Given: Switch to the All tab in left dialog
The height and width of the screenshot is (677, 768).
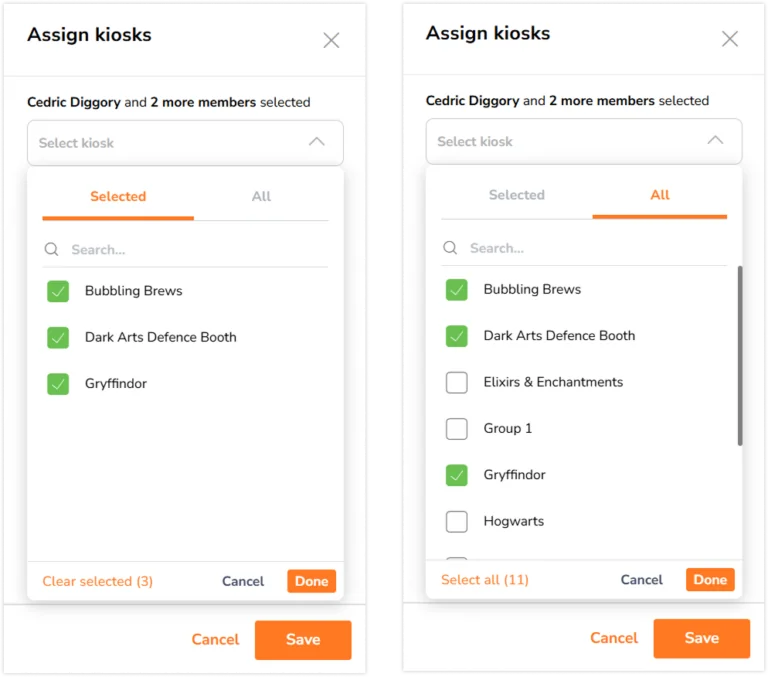Looking at the screenshot, I should [261, 197].
